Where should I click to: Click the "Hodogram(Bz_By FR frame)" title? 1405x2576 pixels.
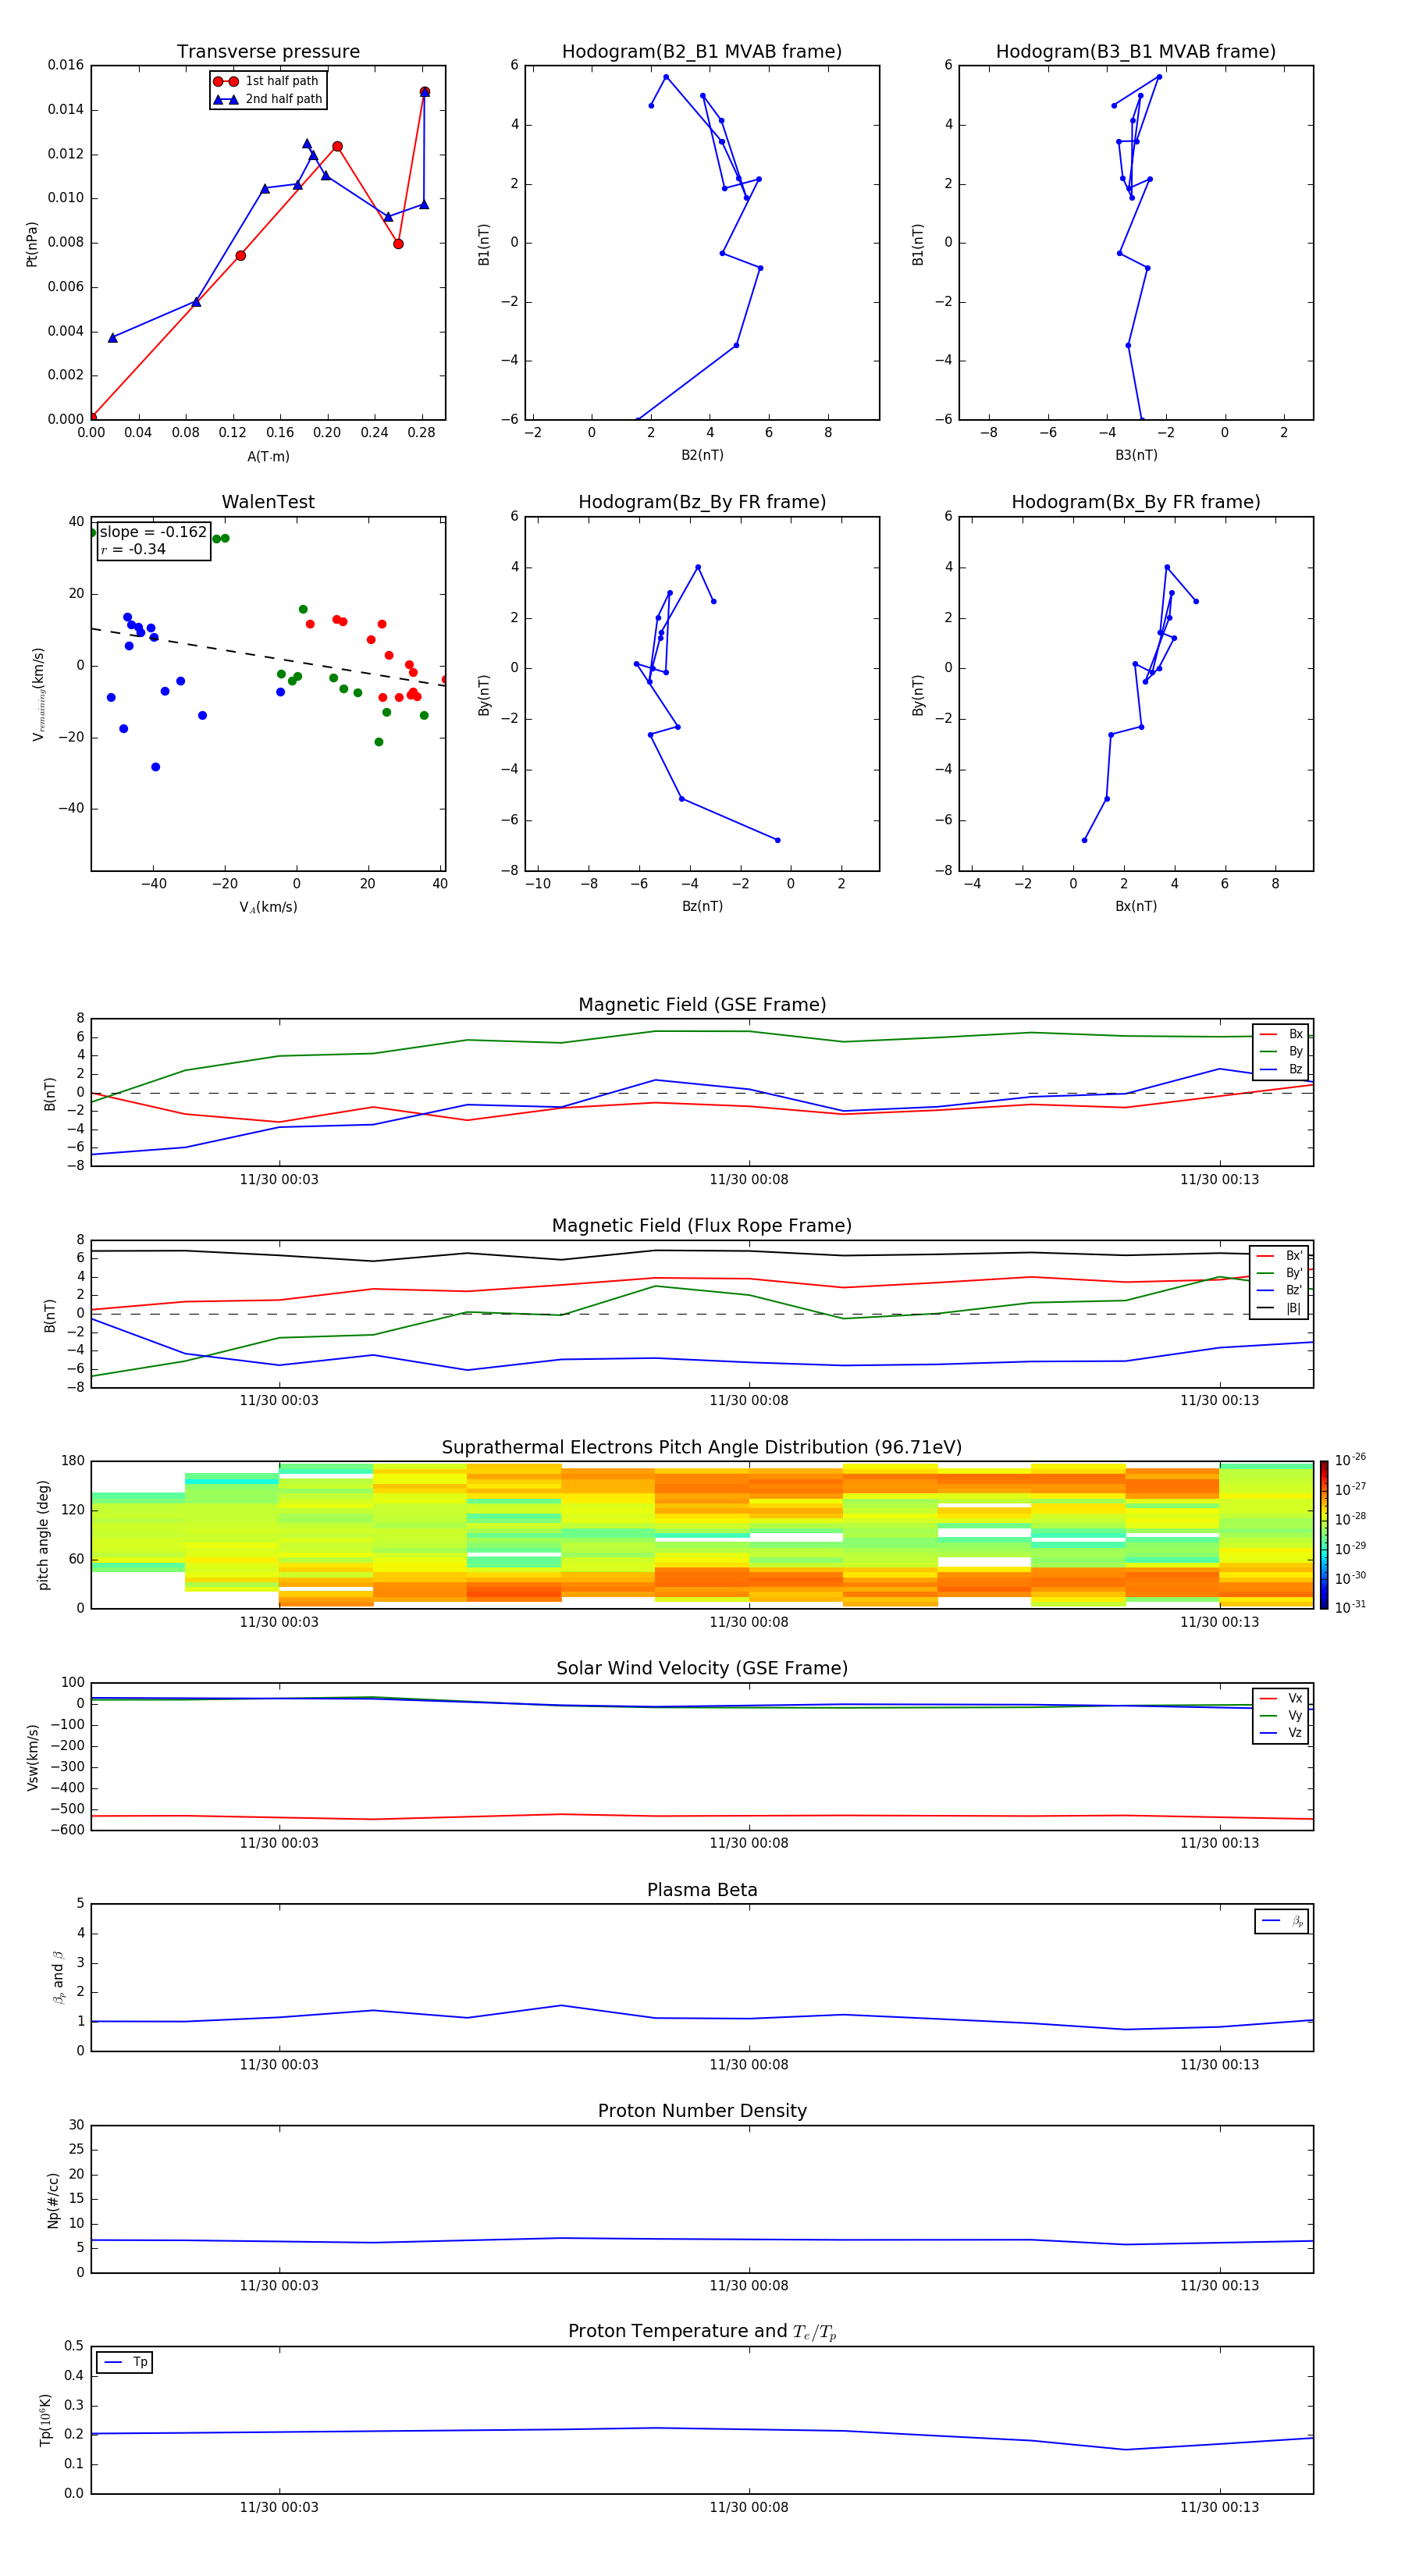[x=702, y=502]
